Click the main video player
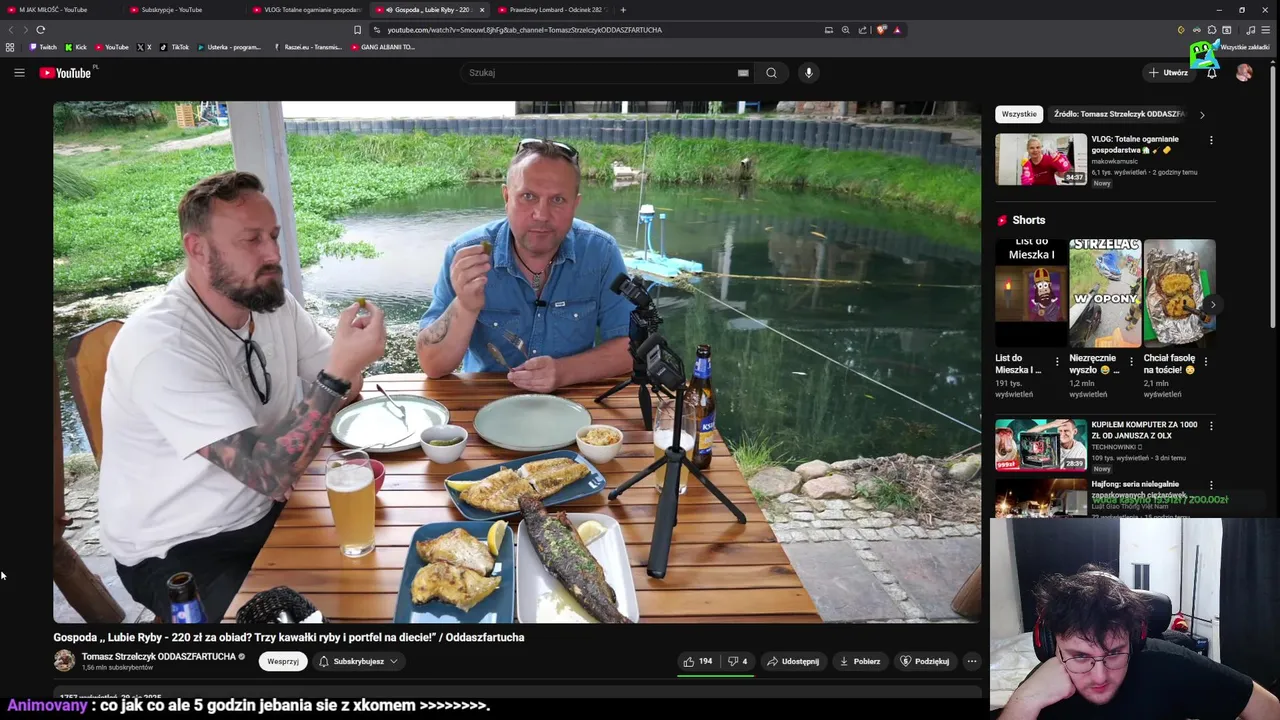Image resolution: width=1280 pixels, height=720 pixels. point(517,362)
